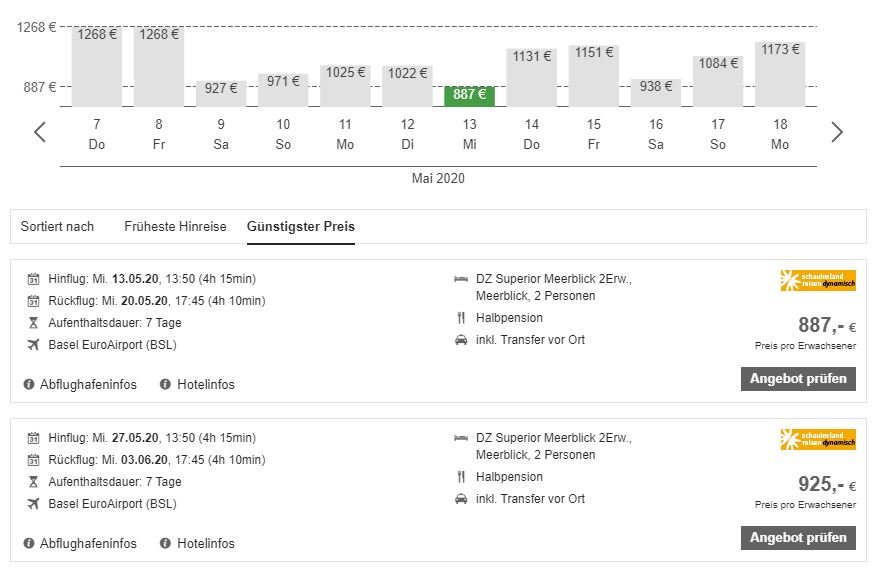
Task: Select the 938 € bar for Saturday 16
Action: click(x=656, y=92)
